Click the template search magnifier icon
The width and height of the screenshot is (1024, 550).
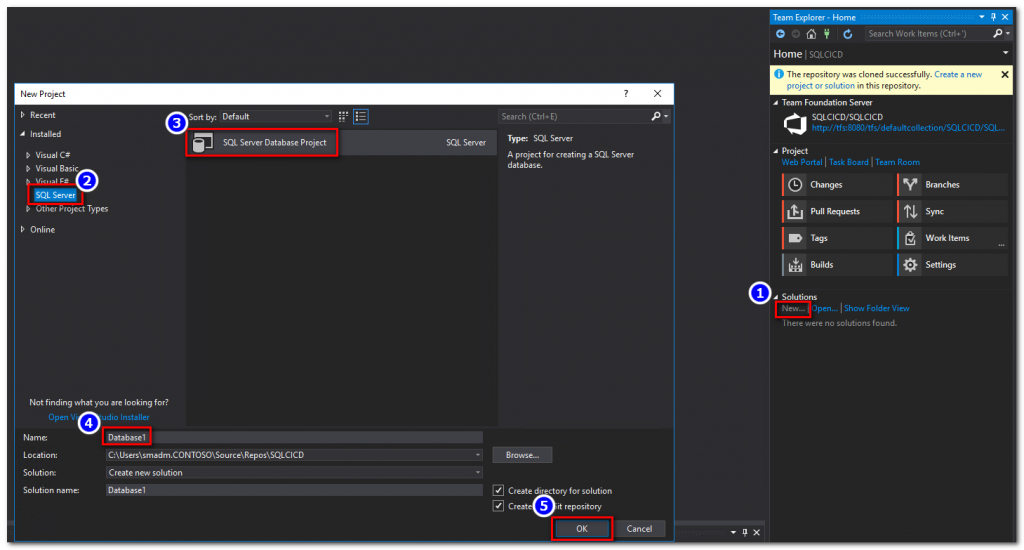pos(656,116)
